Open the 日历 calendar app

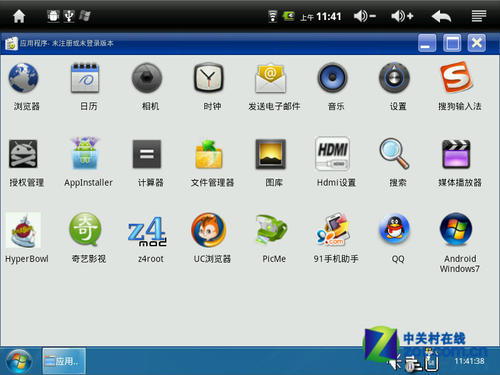point(85,78)
